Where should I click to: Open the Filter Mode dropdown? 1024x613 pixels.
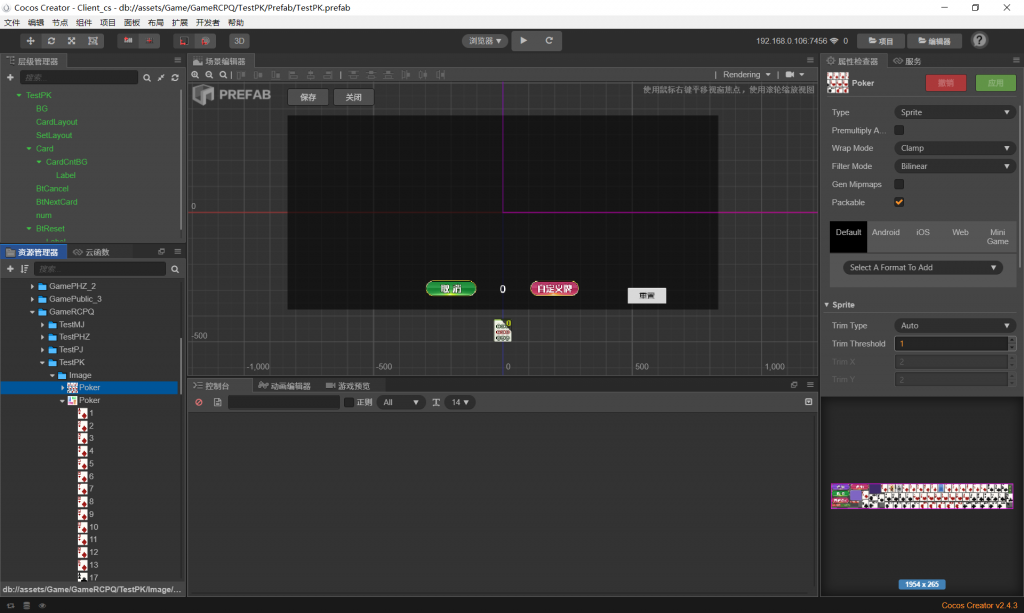point(954,166)
